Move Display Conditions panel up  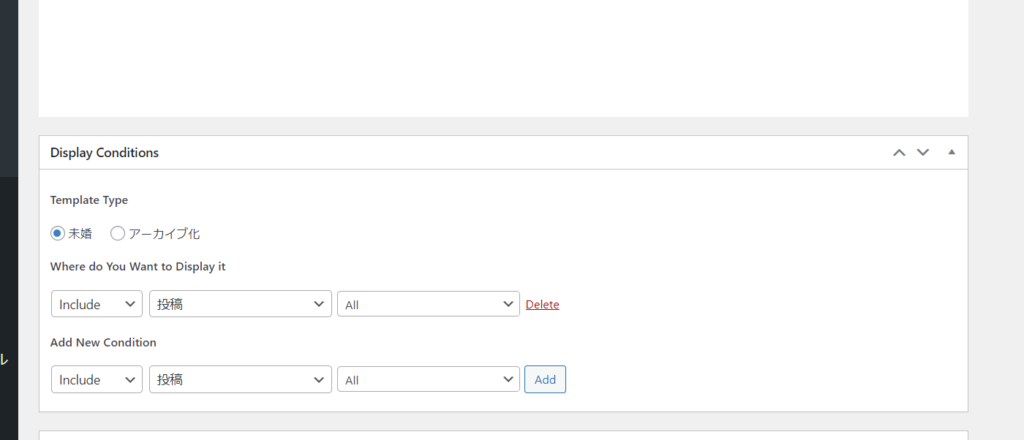pyautogui.click(x=899, y=153)
